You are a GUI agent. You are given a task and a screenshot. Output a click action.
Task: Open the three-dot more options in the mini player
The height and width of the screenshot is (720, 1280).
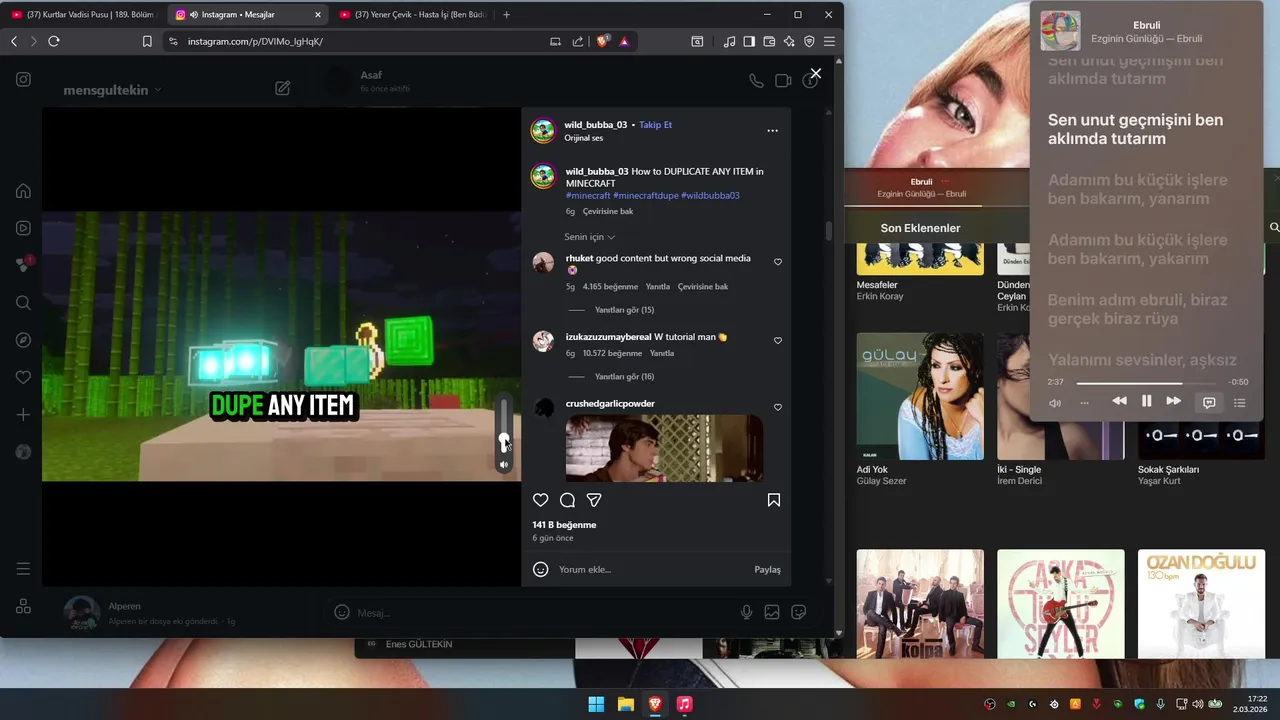(x=1084, y=402)
